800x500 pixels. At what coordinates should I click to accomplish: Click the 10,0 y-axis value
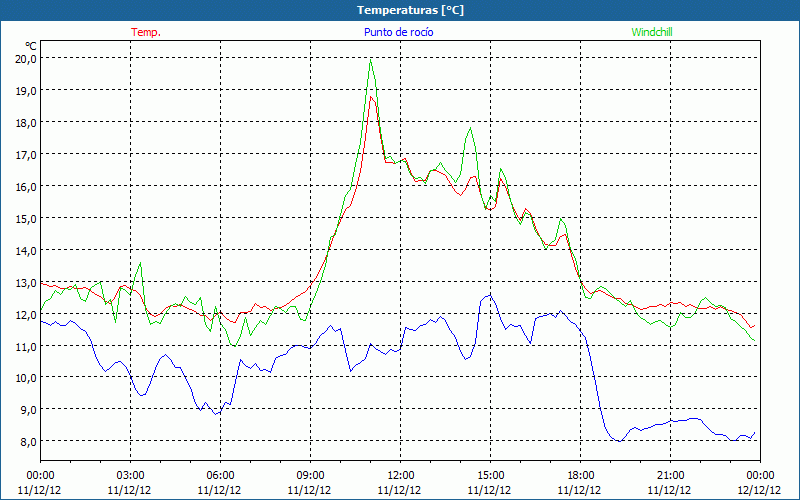click(27, 378)
